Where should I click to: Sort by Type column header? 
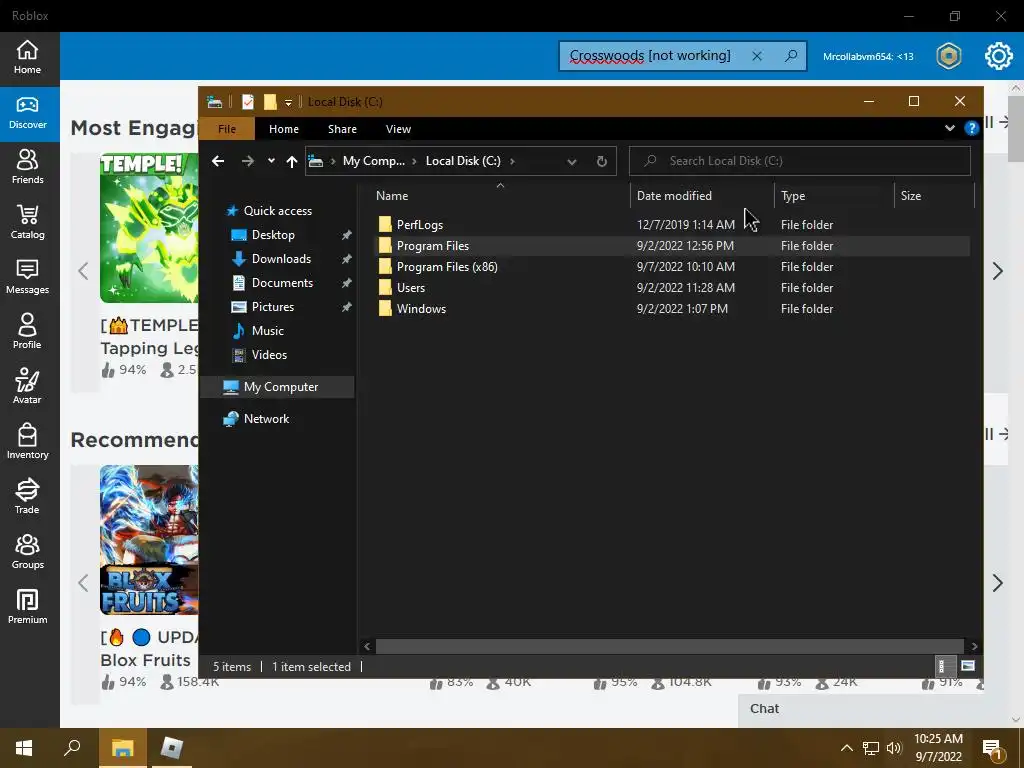[834, 195]
